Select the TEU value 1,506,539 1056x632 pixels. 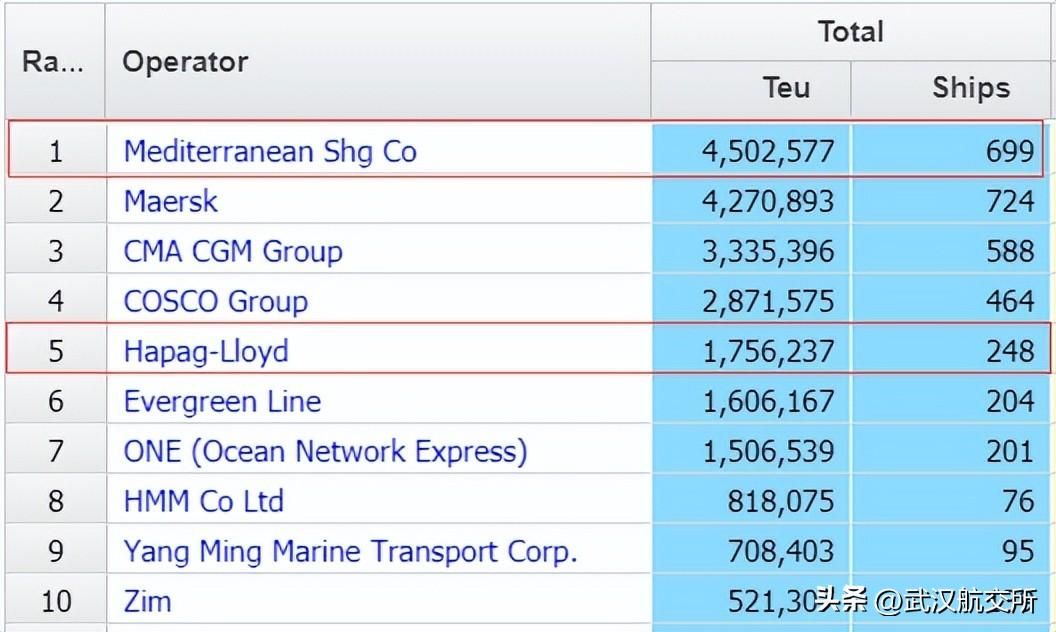(x=768, y=451)
